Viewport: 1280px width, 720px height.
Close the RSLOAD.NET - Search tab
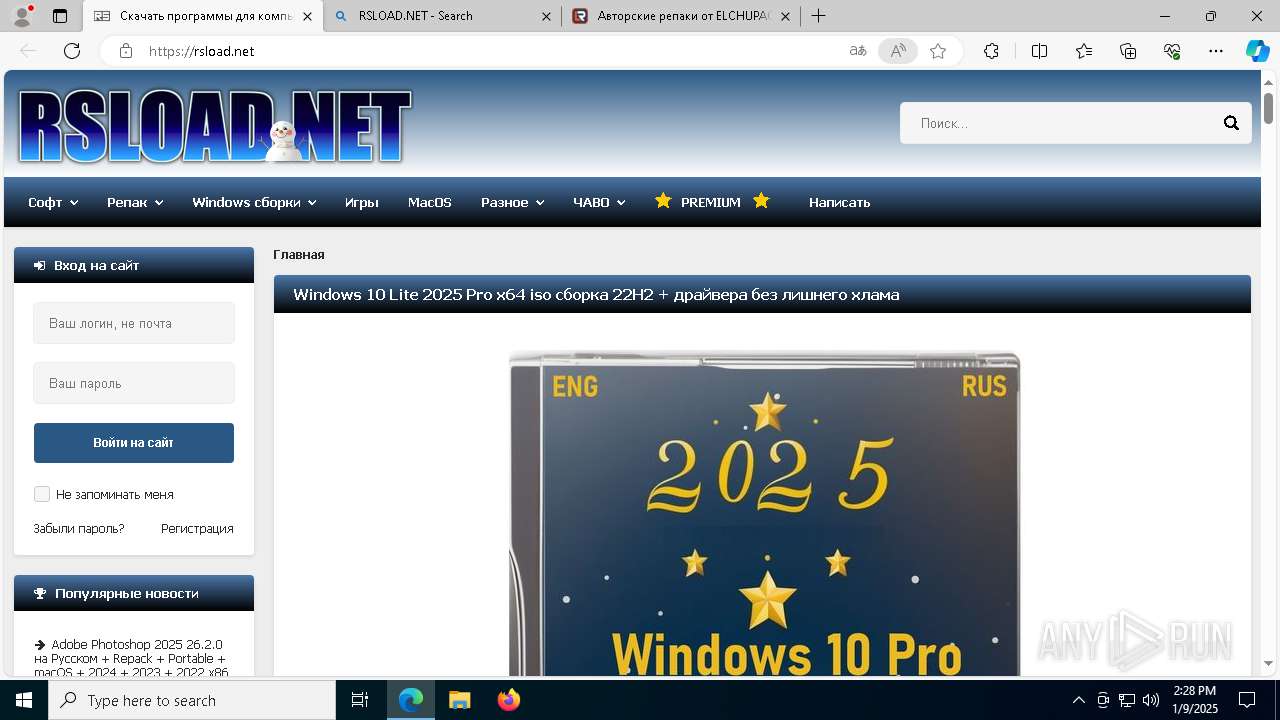click(x=545, y=16)
